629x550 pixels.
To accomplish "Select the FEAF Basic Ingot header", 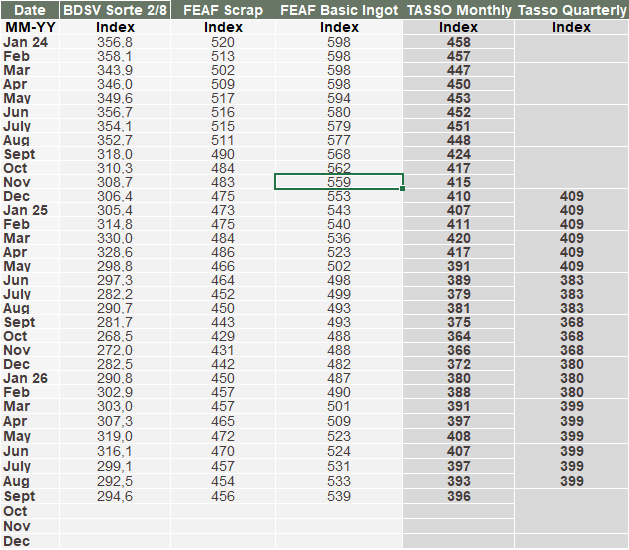I will pyautogui.click(x=339, y=10).
